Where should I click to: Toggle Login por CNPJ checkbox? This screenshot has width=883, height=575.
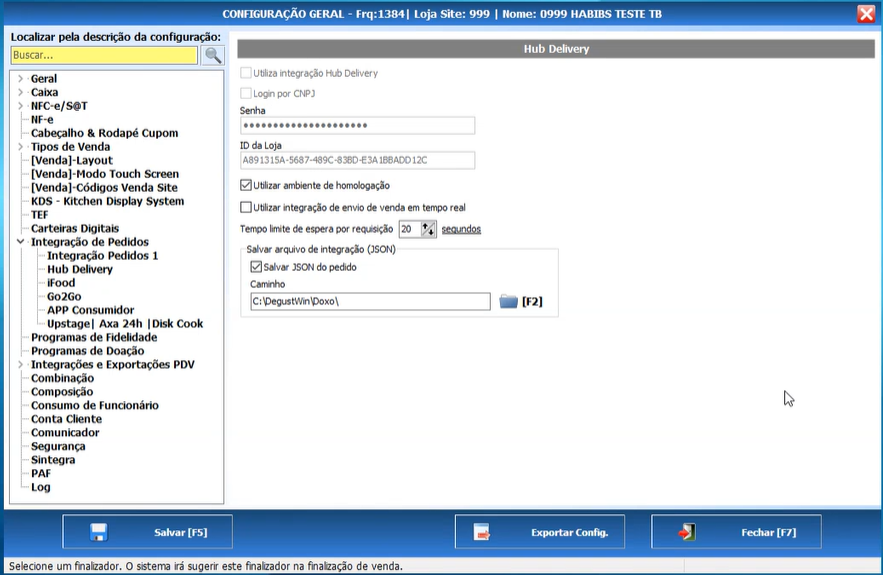pos(246,93)
